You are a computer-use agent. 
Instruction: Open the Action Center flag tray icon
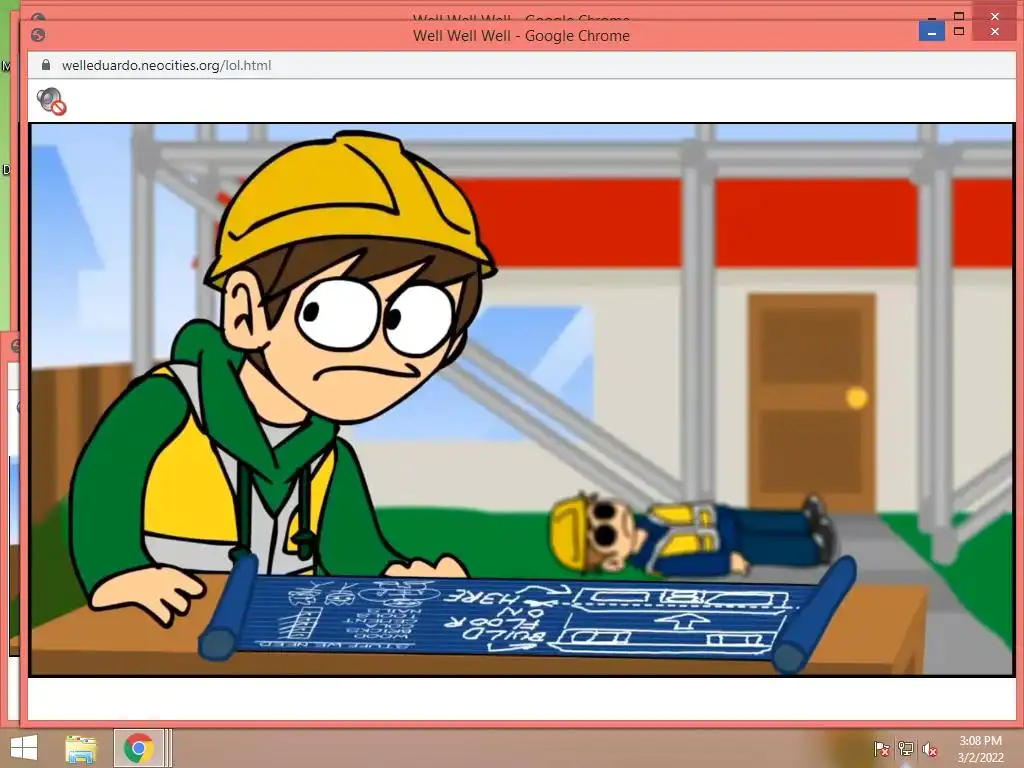[x=882, y=748]
